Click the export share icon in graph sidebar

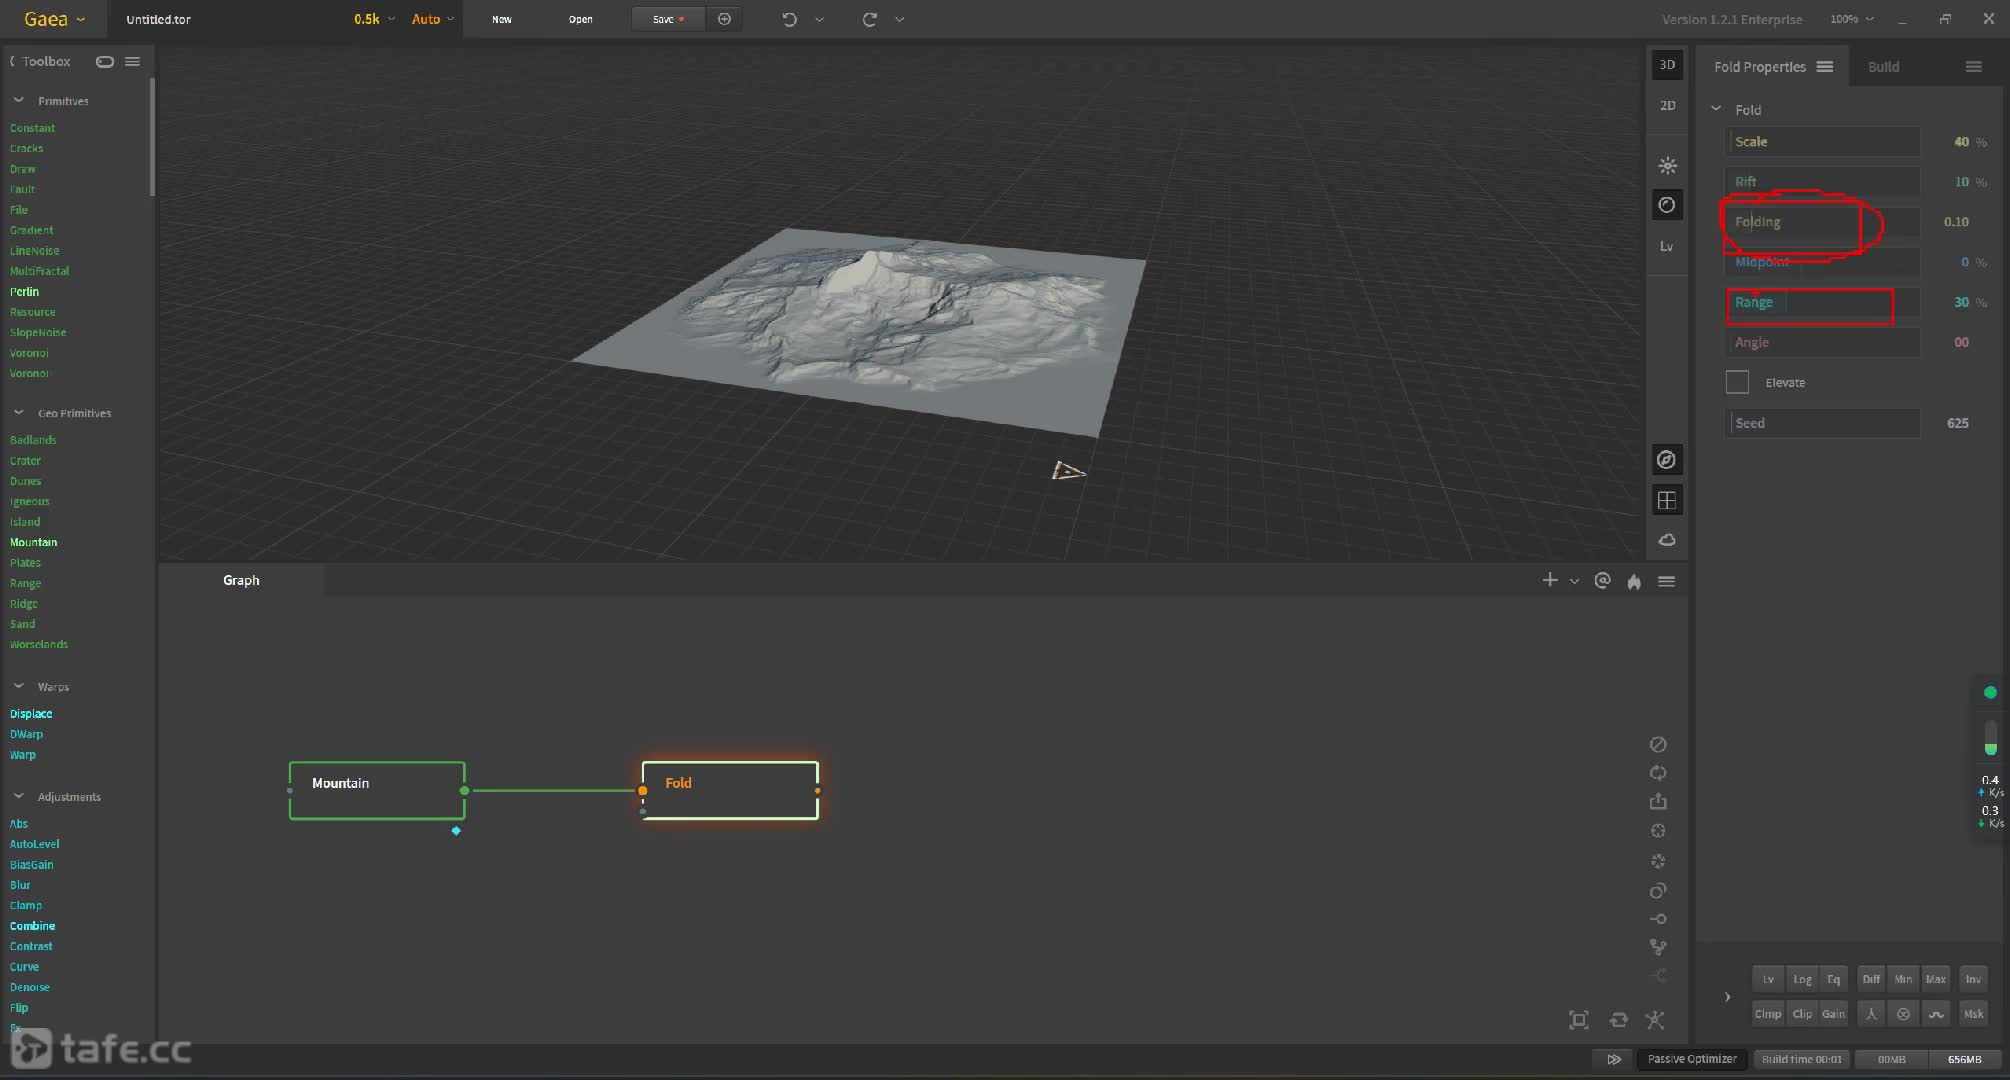[1658, 801]
